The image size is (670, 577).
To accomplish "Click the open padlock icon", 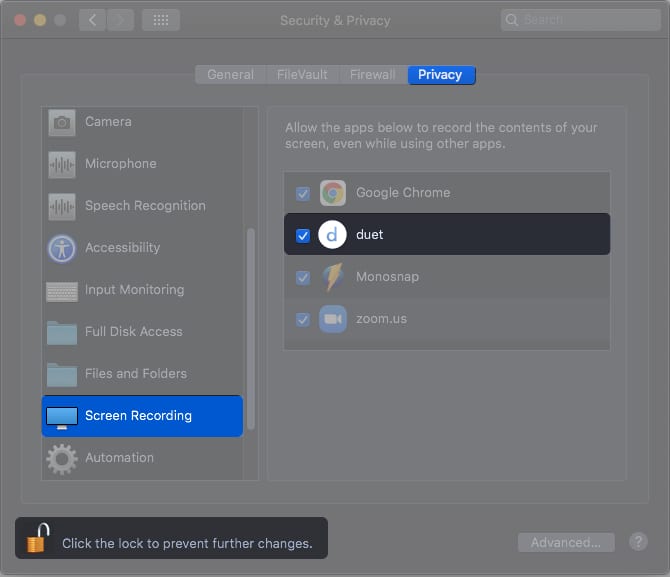I will 38,538.
